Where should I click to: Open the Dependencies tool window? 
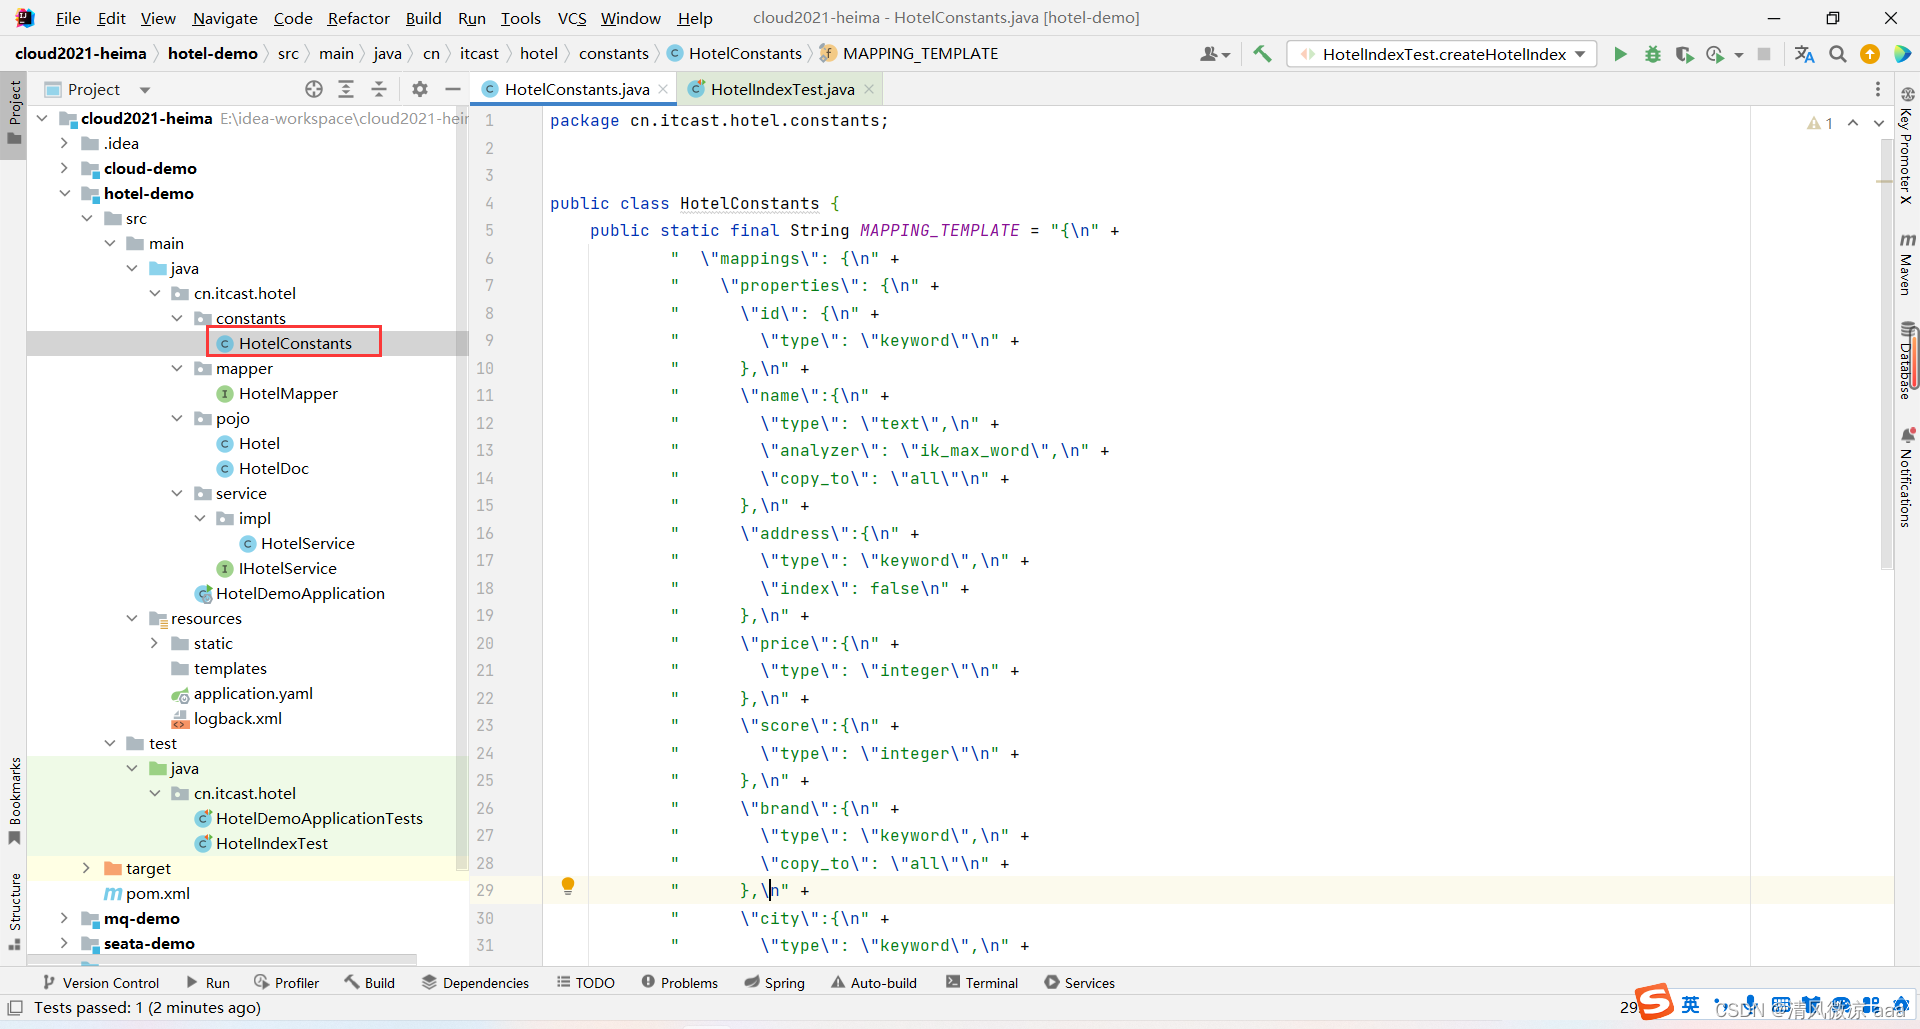475,983
